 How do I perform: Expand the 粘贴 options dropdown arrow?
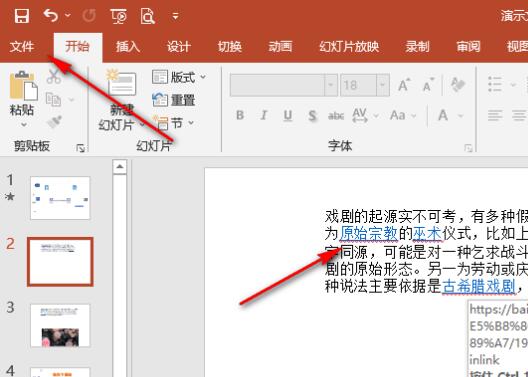tap(24, 125)
